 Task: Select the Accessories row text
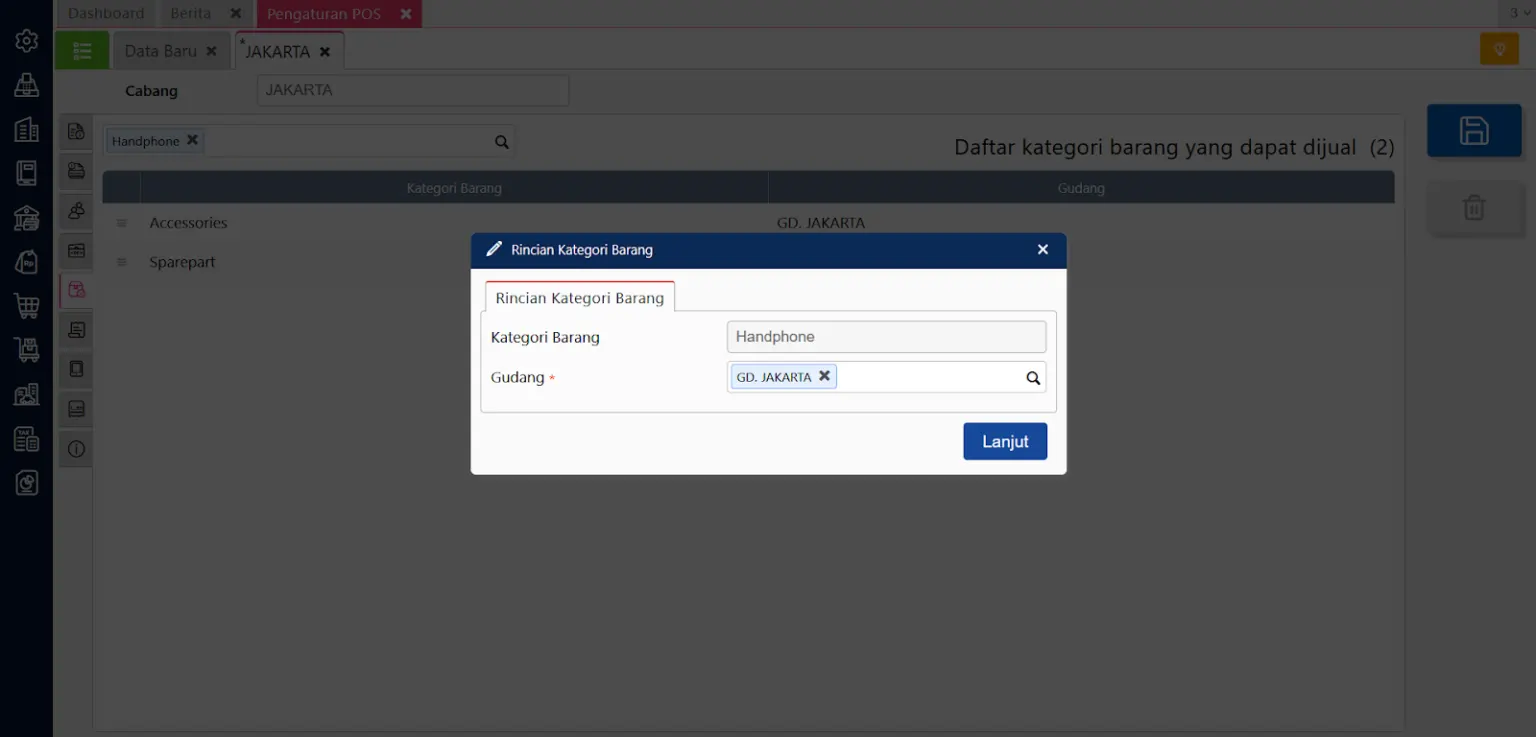pos(189,223)
